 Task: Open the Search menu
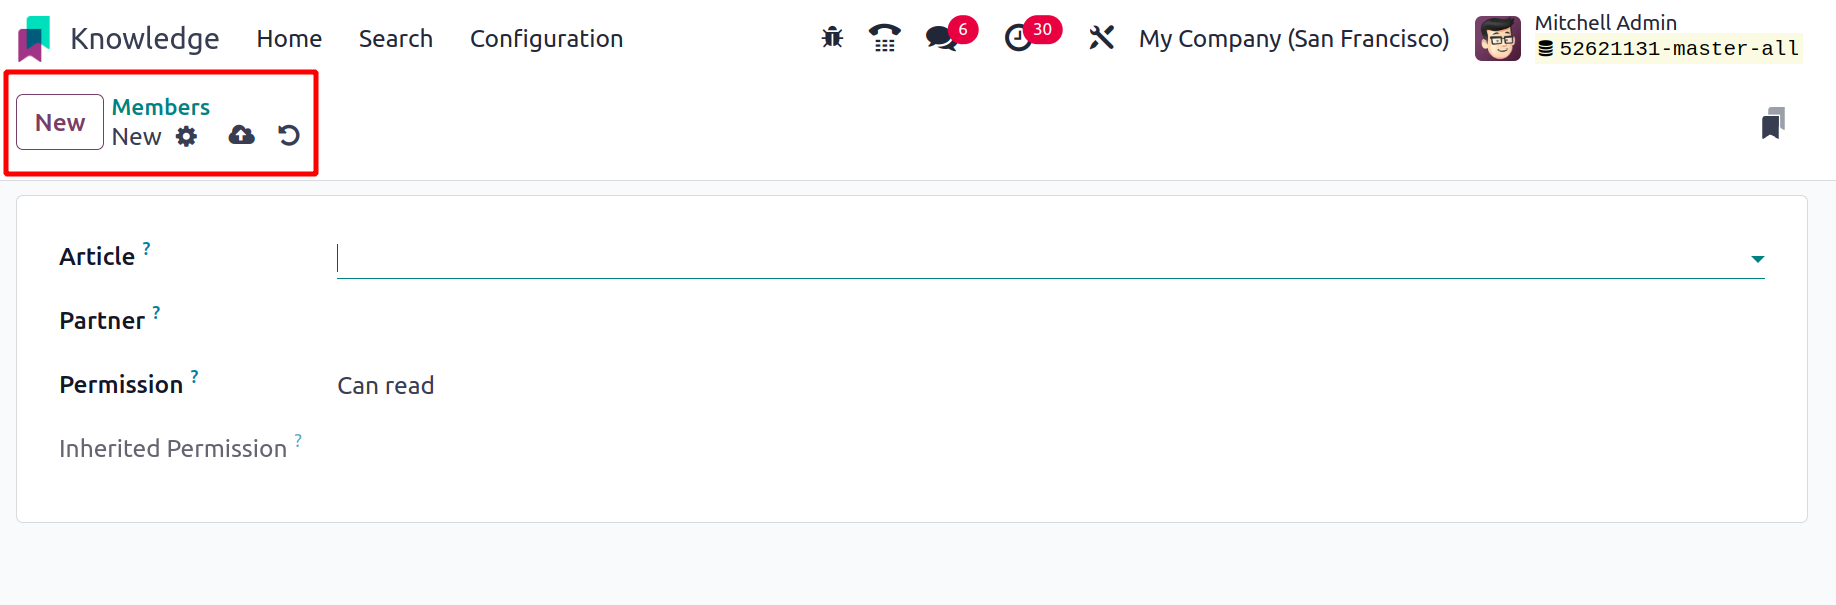396,38
